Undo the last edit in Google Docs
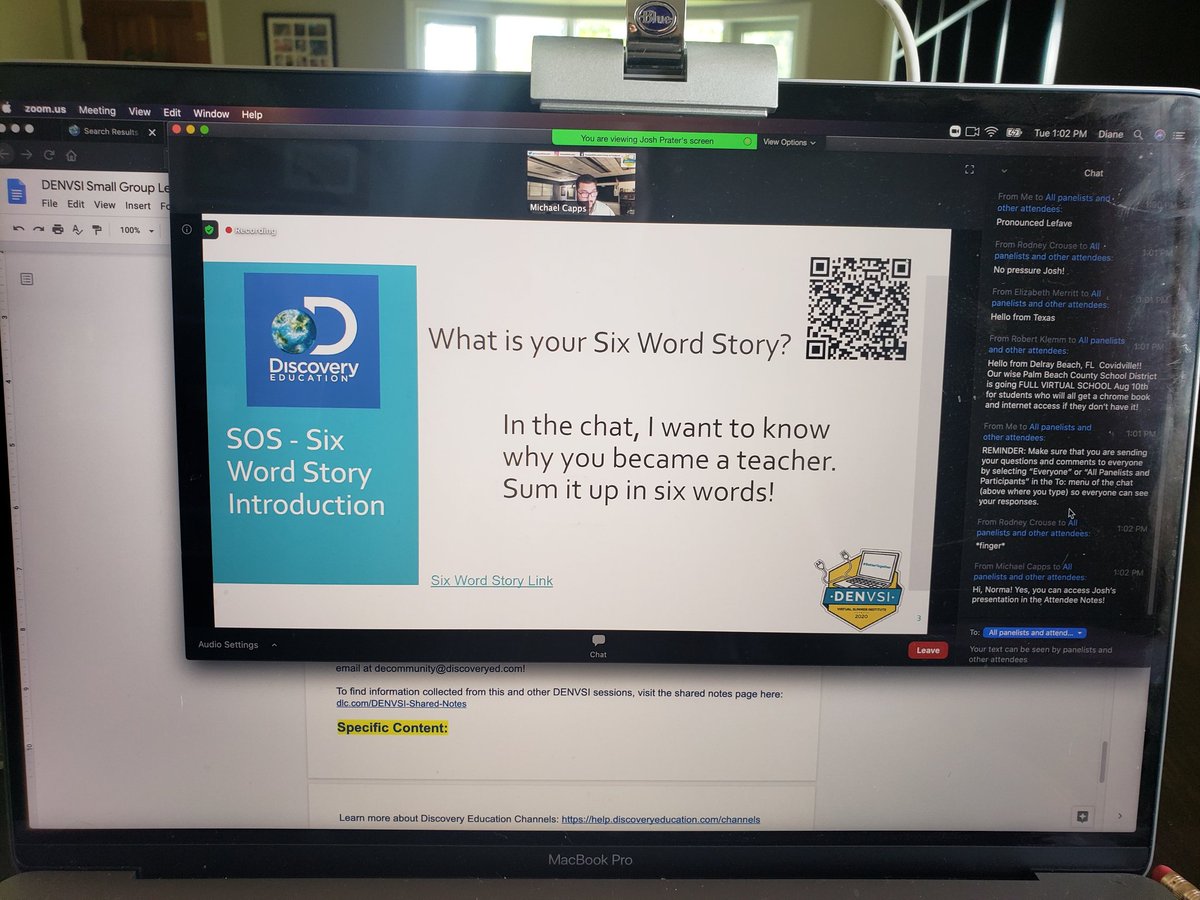 click(x=19, y=228)
